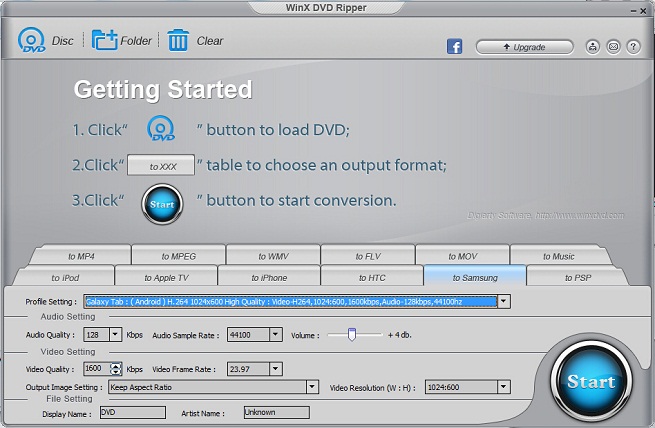Click the Folder label in toolbar
Viewport: 655px width, 428px height.
tap(136, 41)
